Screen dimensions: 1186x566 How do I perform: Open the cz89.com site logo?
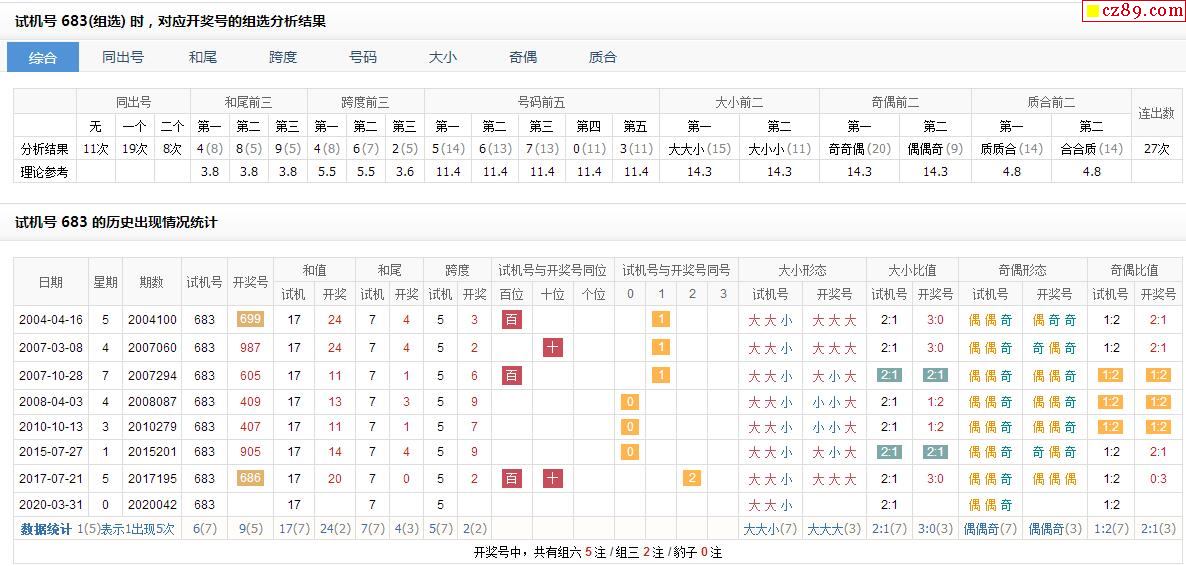pyautogui.click(x=1134, y=11)
